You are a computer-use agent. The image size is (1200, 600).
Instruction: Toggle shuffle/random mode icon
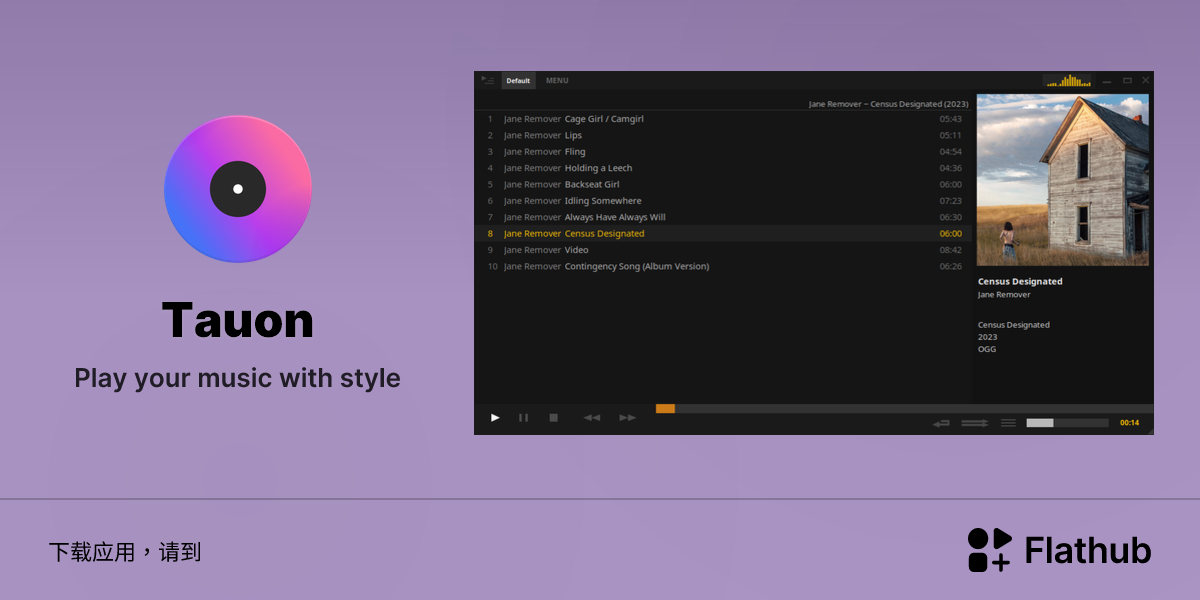point(975,423)
